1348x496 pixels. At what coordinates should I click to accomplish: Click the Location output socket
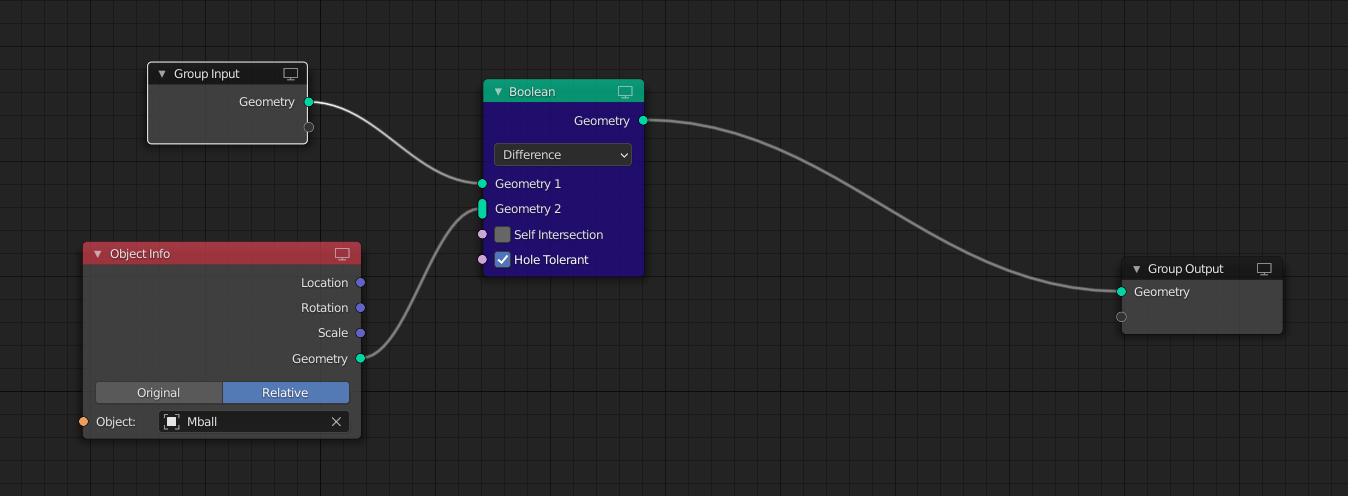point(360,283)
